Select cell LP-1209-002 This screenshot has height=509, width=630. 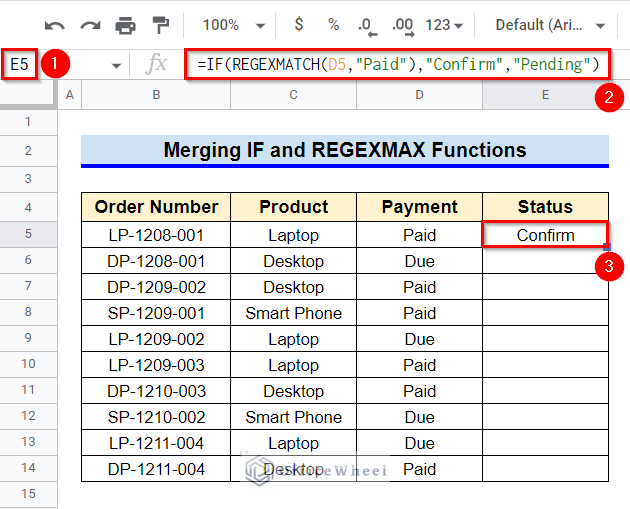156,339
